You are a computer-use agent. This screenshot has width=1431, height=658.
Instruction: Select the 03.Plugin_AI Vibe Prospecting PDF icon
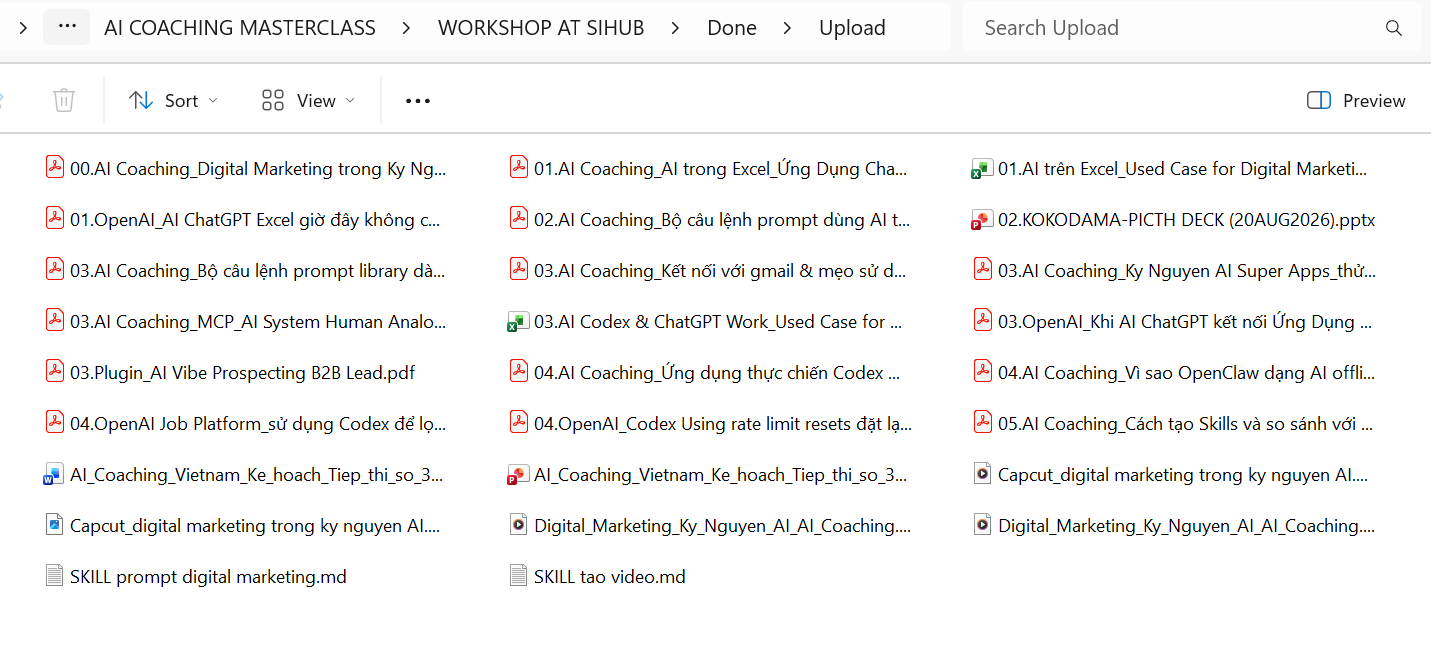click(54, 373)
